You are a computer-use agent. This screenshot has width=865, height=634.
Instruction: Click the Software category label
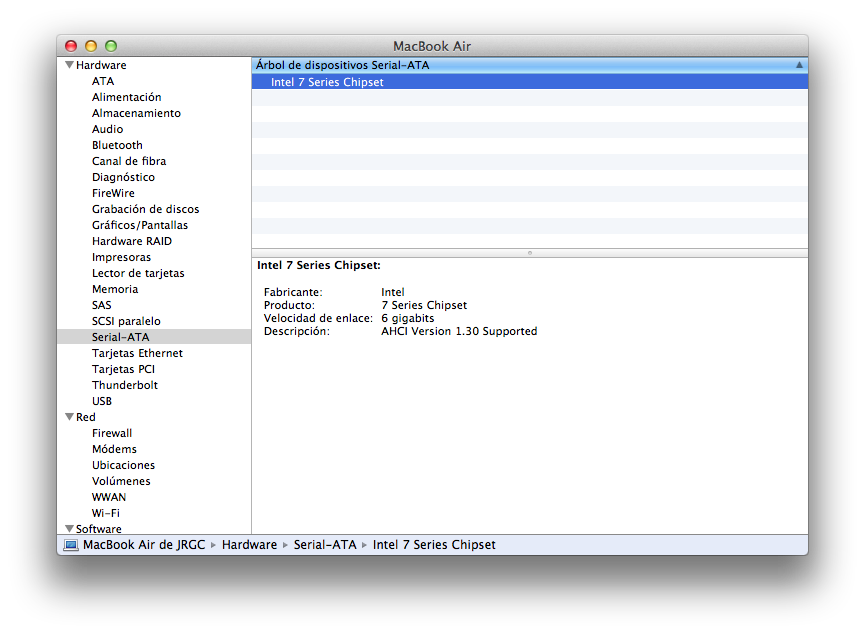coord(99,529)
